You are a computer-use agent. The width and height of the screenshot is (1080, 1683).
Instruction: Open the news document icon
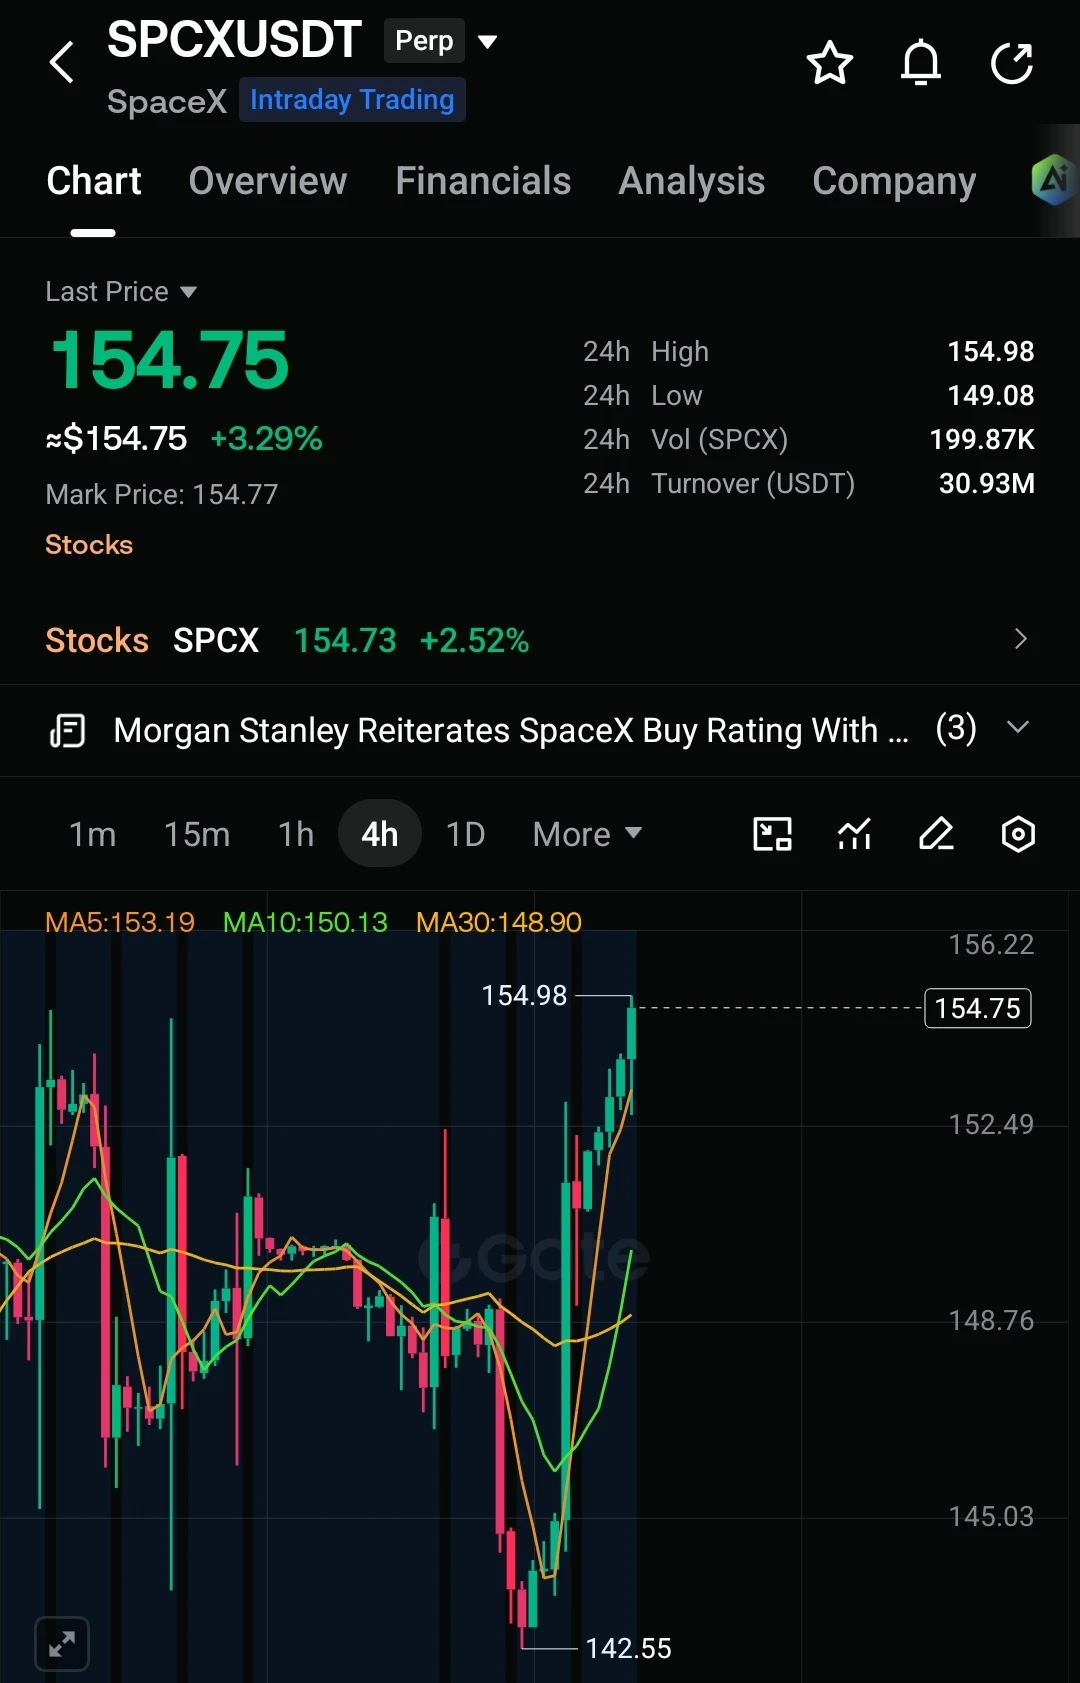click(68, 731)
